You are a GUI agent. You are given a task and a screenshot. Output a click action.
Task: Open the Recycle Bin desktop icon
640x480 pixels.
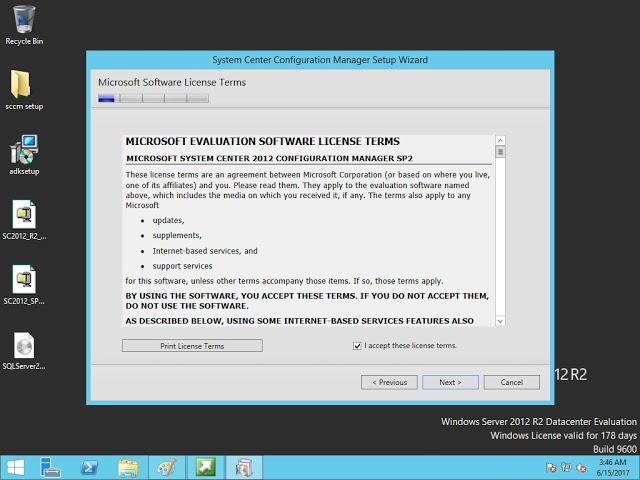pos(24,20)
